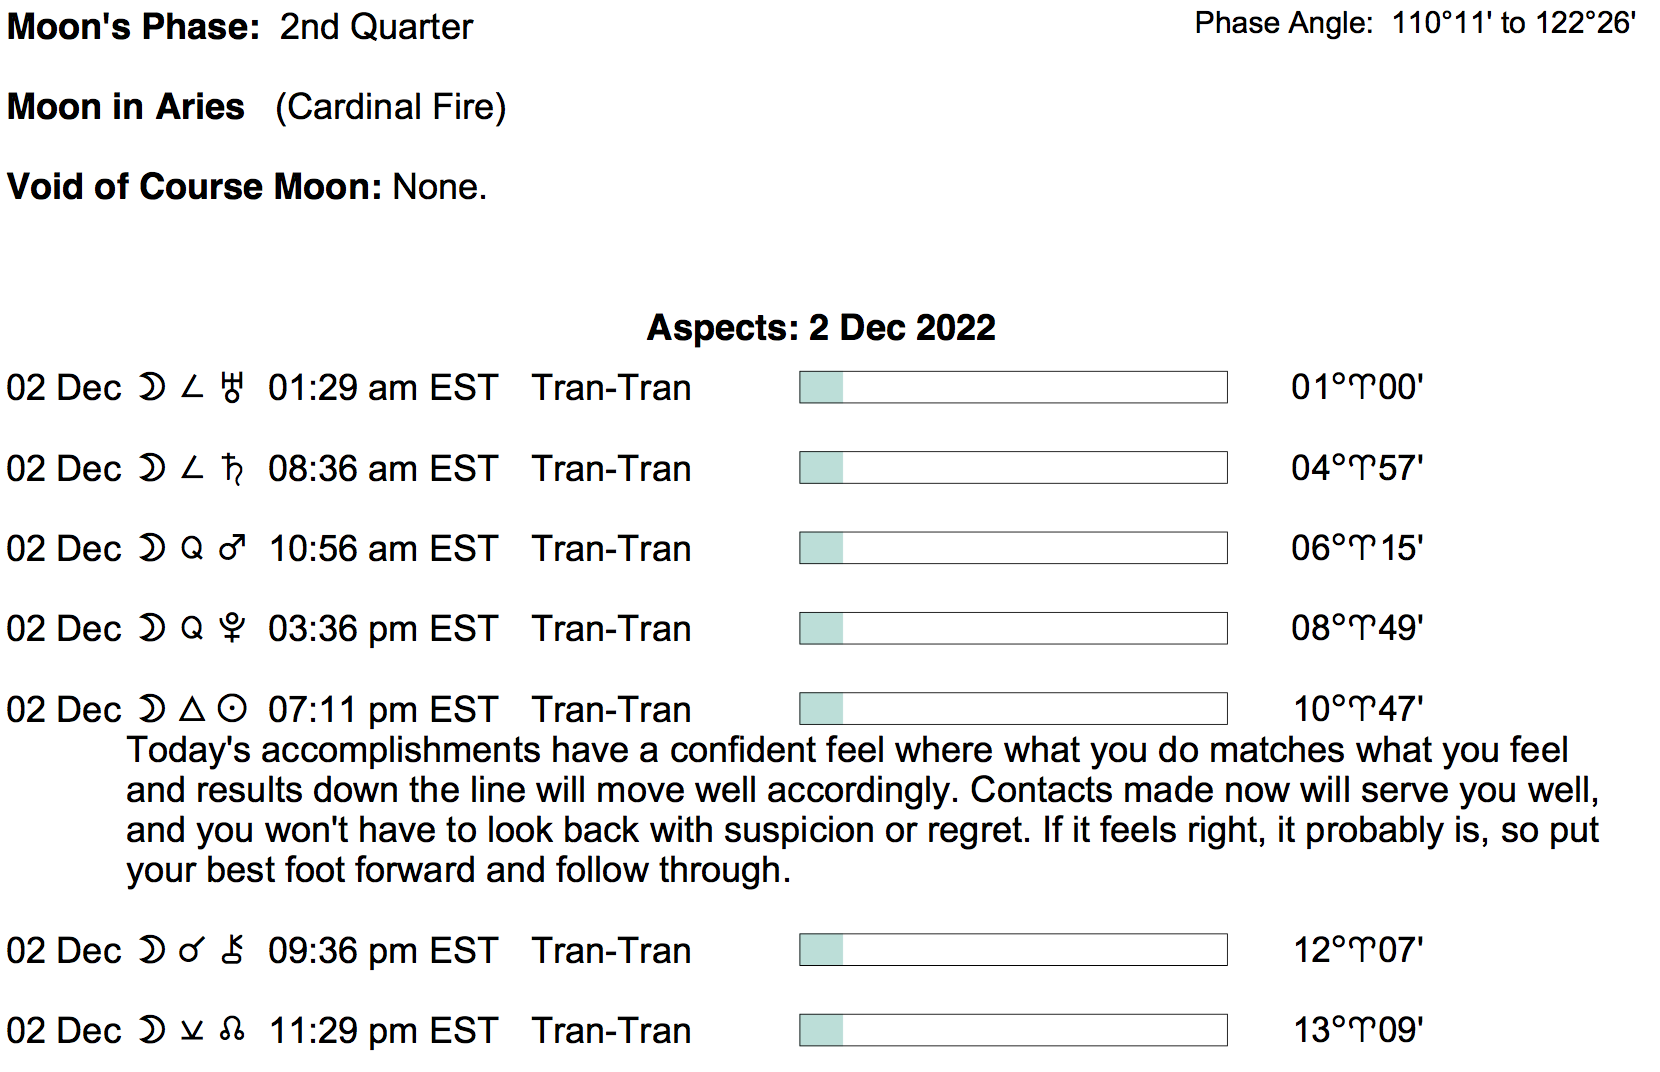Select the conjunction symbol in the Chiron row

pos(190,950)
